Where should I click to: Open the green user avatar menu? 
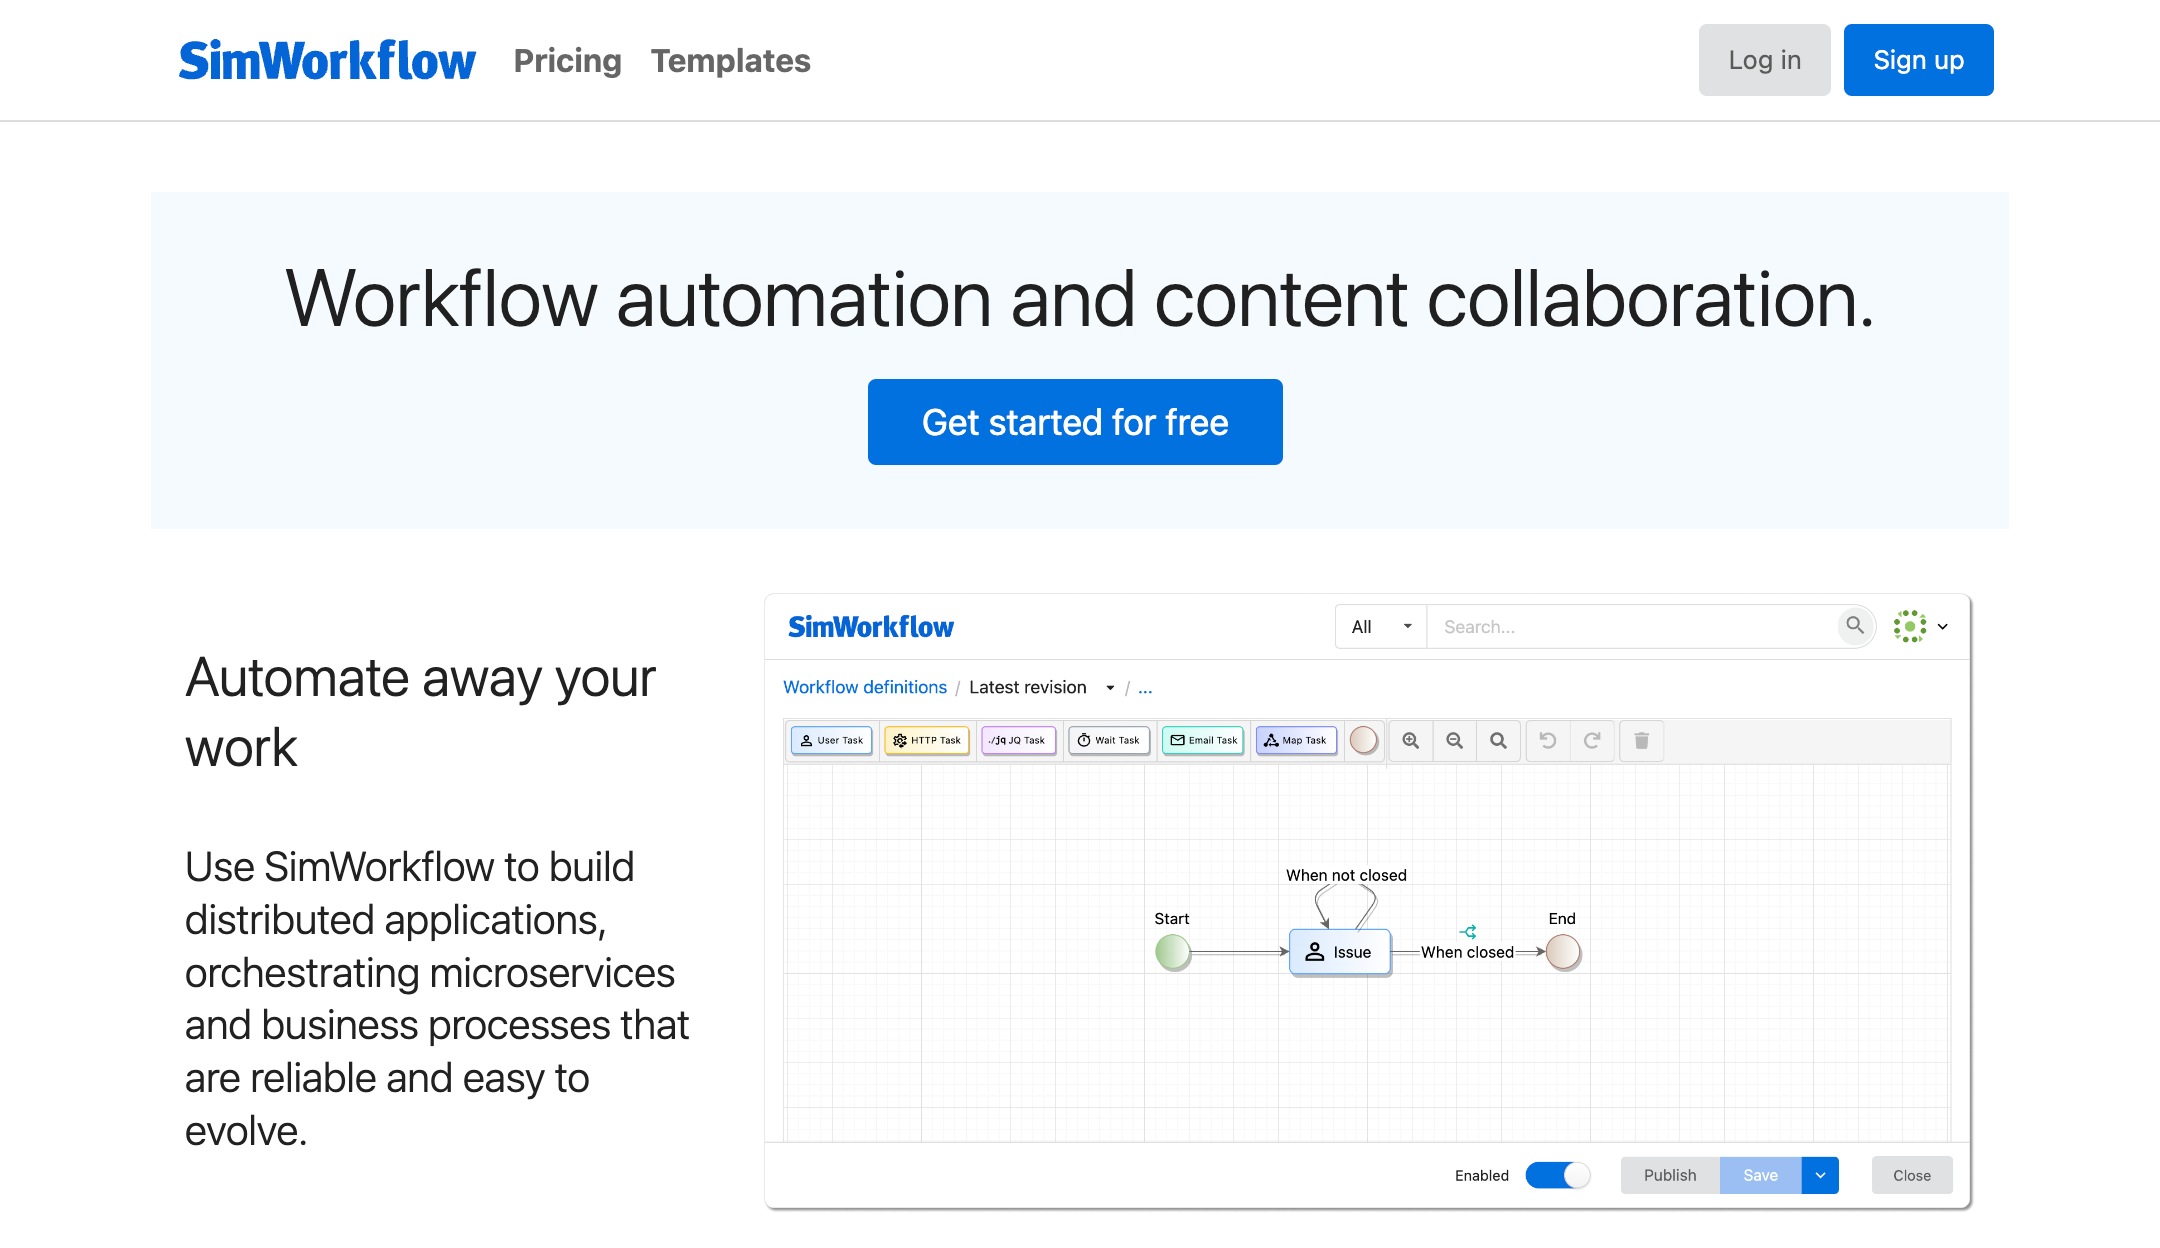click(1909, 626)
